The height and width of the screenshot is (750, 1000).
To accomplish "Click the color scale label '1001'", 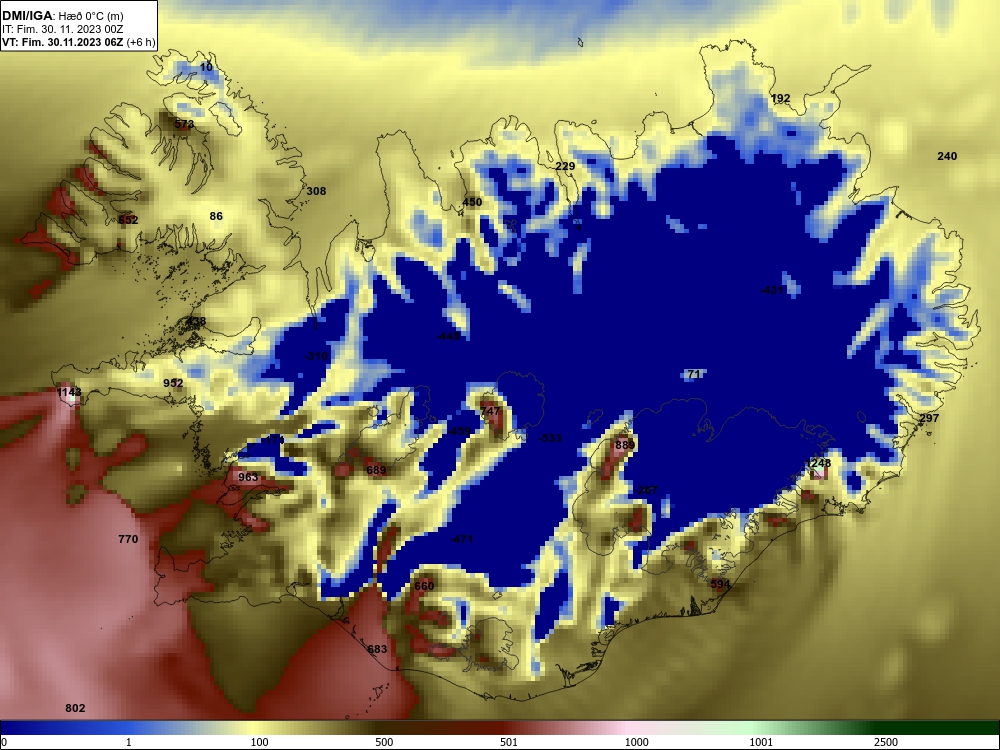I will [x=761, y=742].
